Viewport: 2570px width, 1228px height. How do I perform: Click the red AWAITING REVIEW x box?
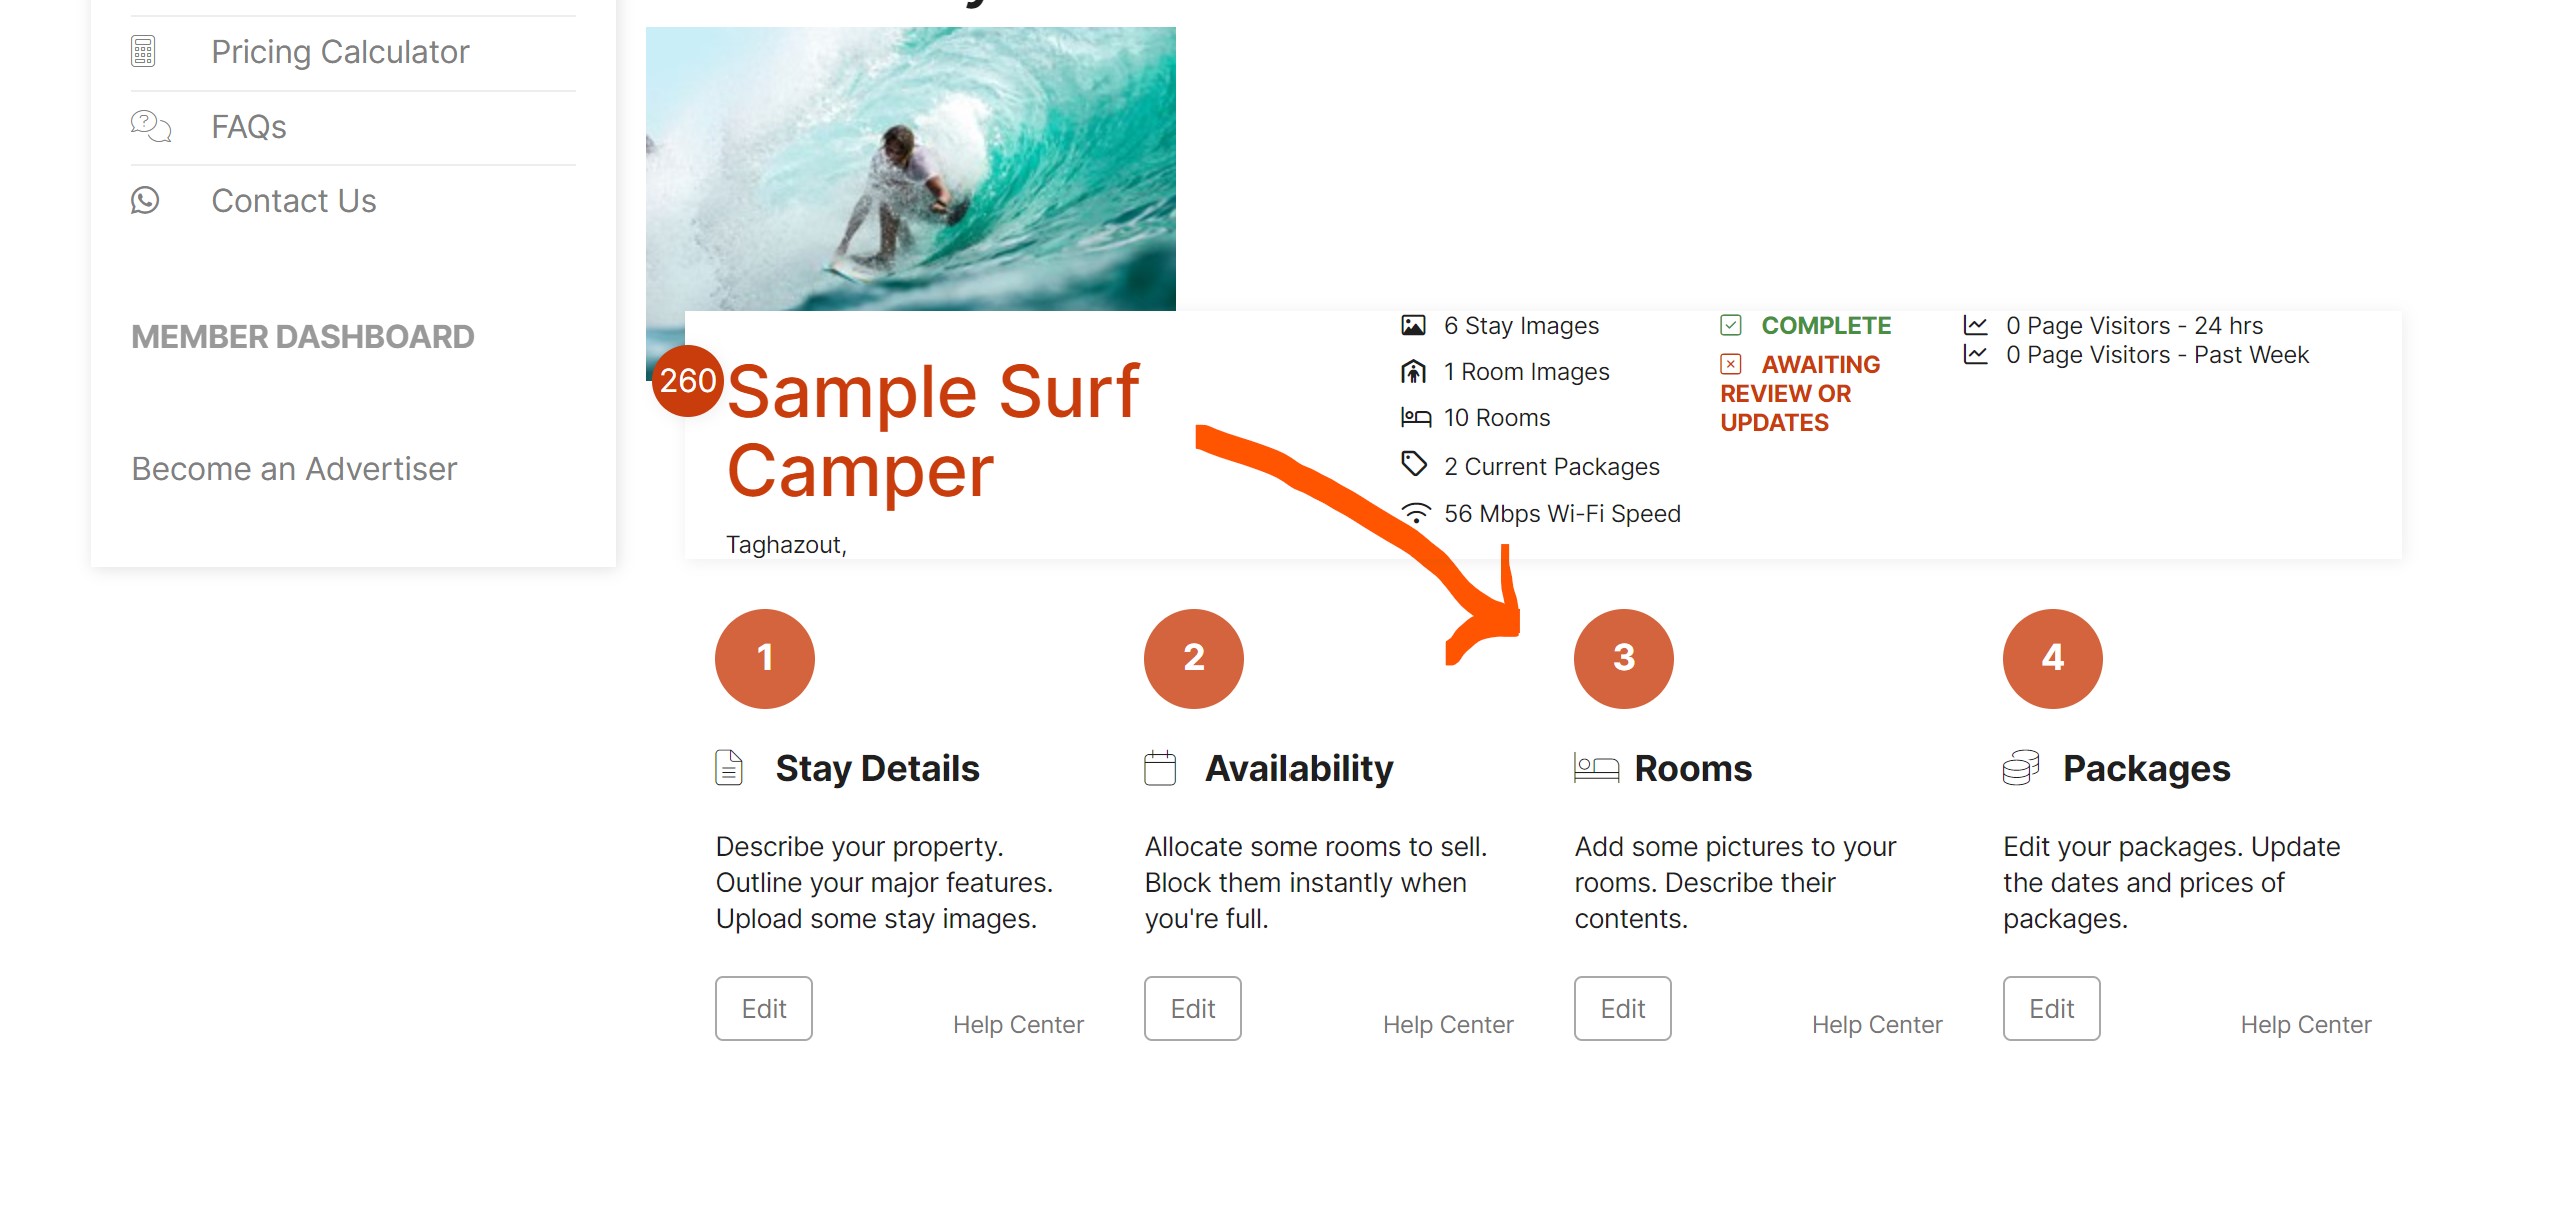click(x=1731, y=364)
